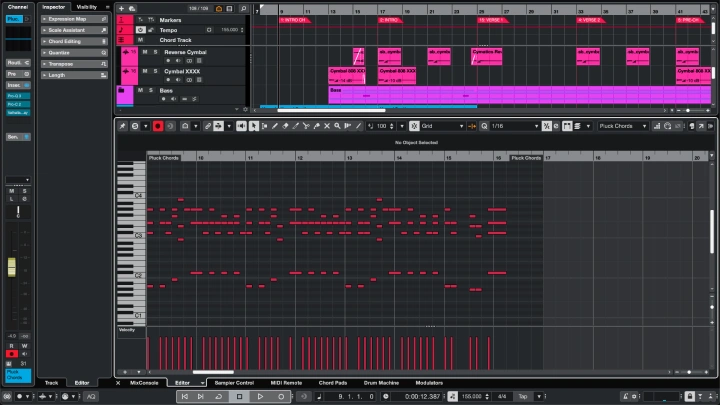This screenshot has height=405, width=720.
Task: Expand the Length inspector section
Action: click(74, 75)
